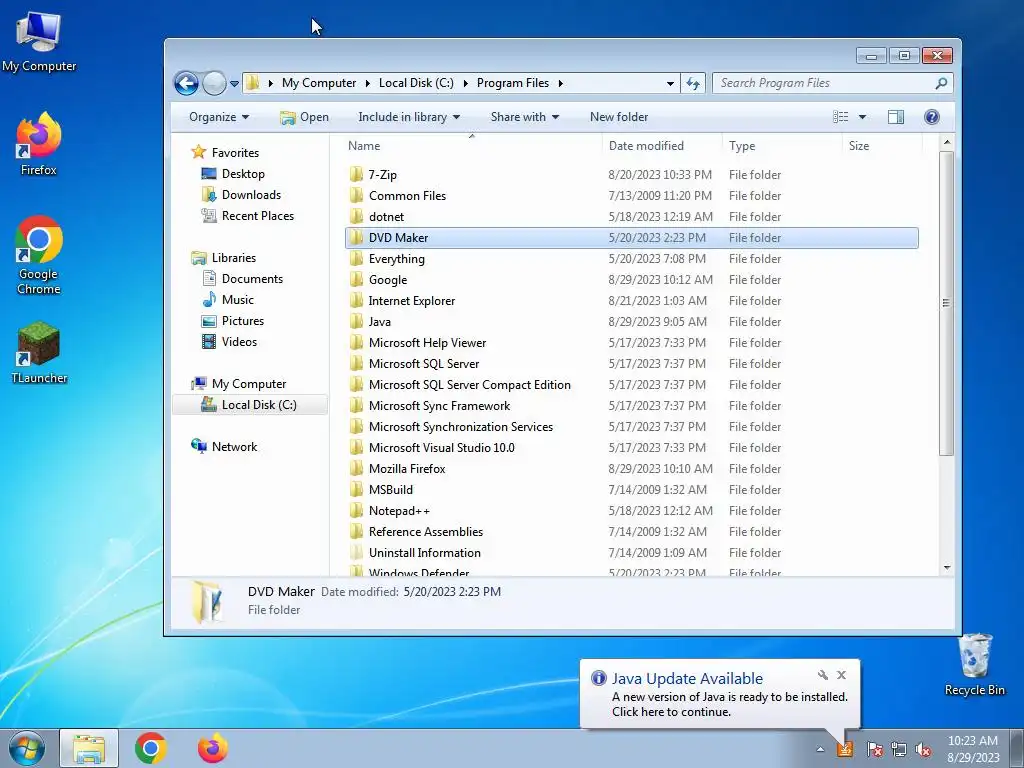
Task: Select the 7-Zip folder icon
Action: pos(356,174)
